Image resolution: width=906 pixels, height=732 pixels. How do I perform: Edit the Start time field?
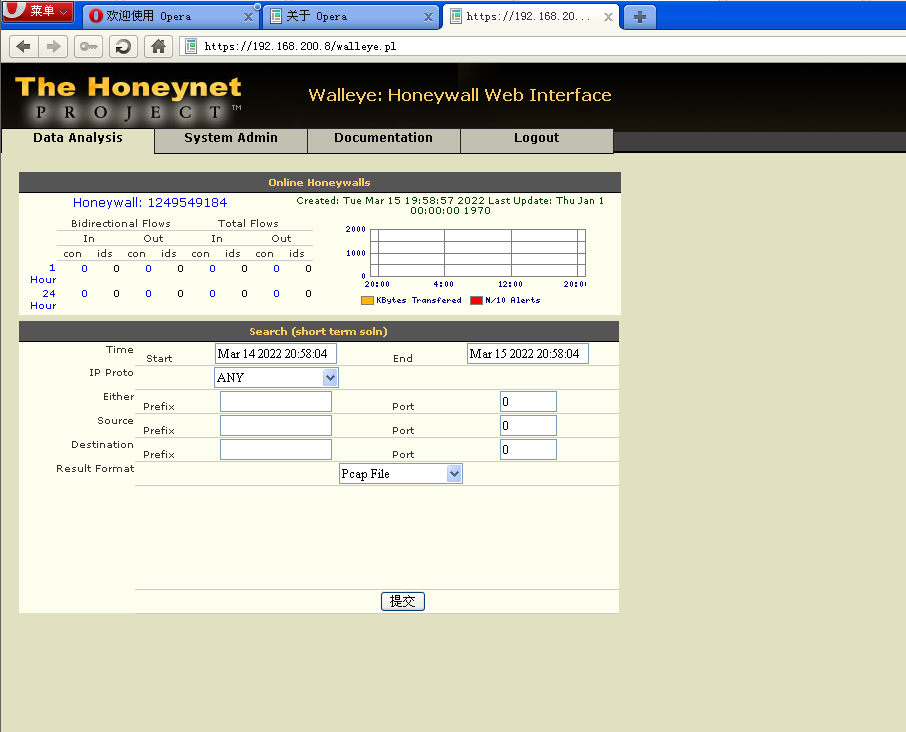(x=276, y=354)
